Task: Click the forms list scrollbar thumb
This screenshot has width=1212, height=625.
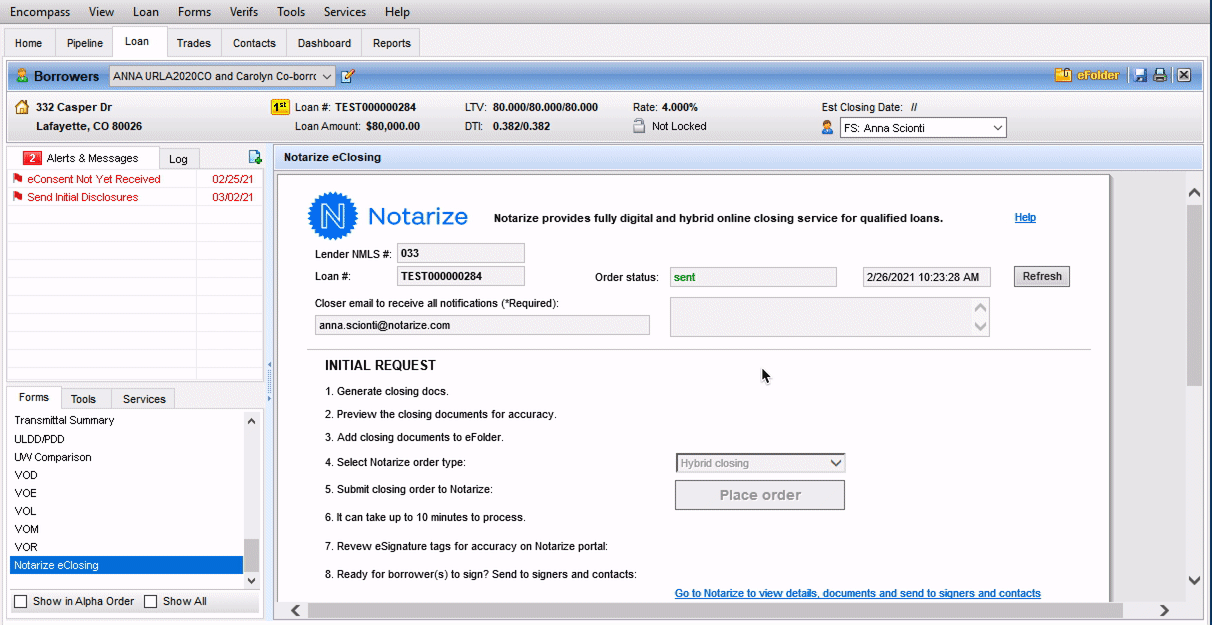Action: tap(251, 554)
